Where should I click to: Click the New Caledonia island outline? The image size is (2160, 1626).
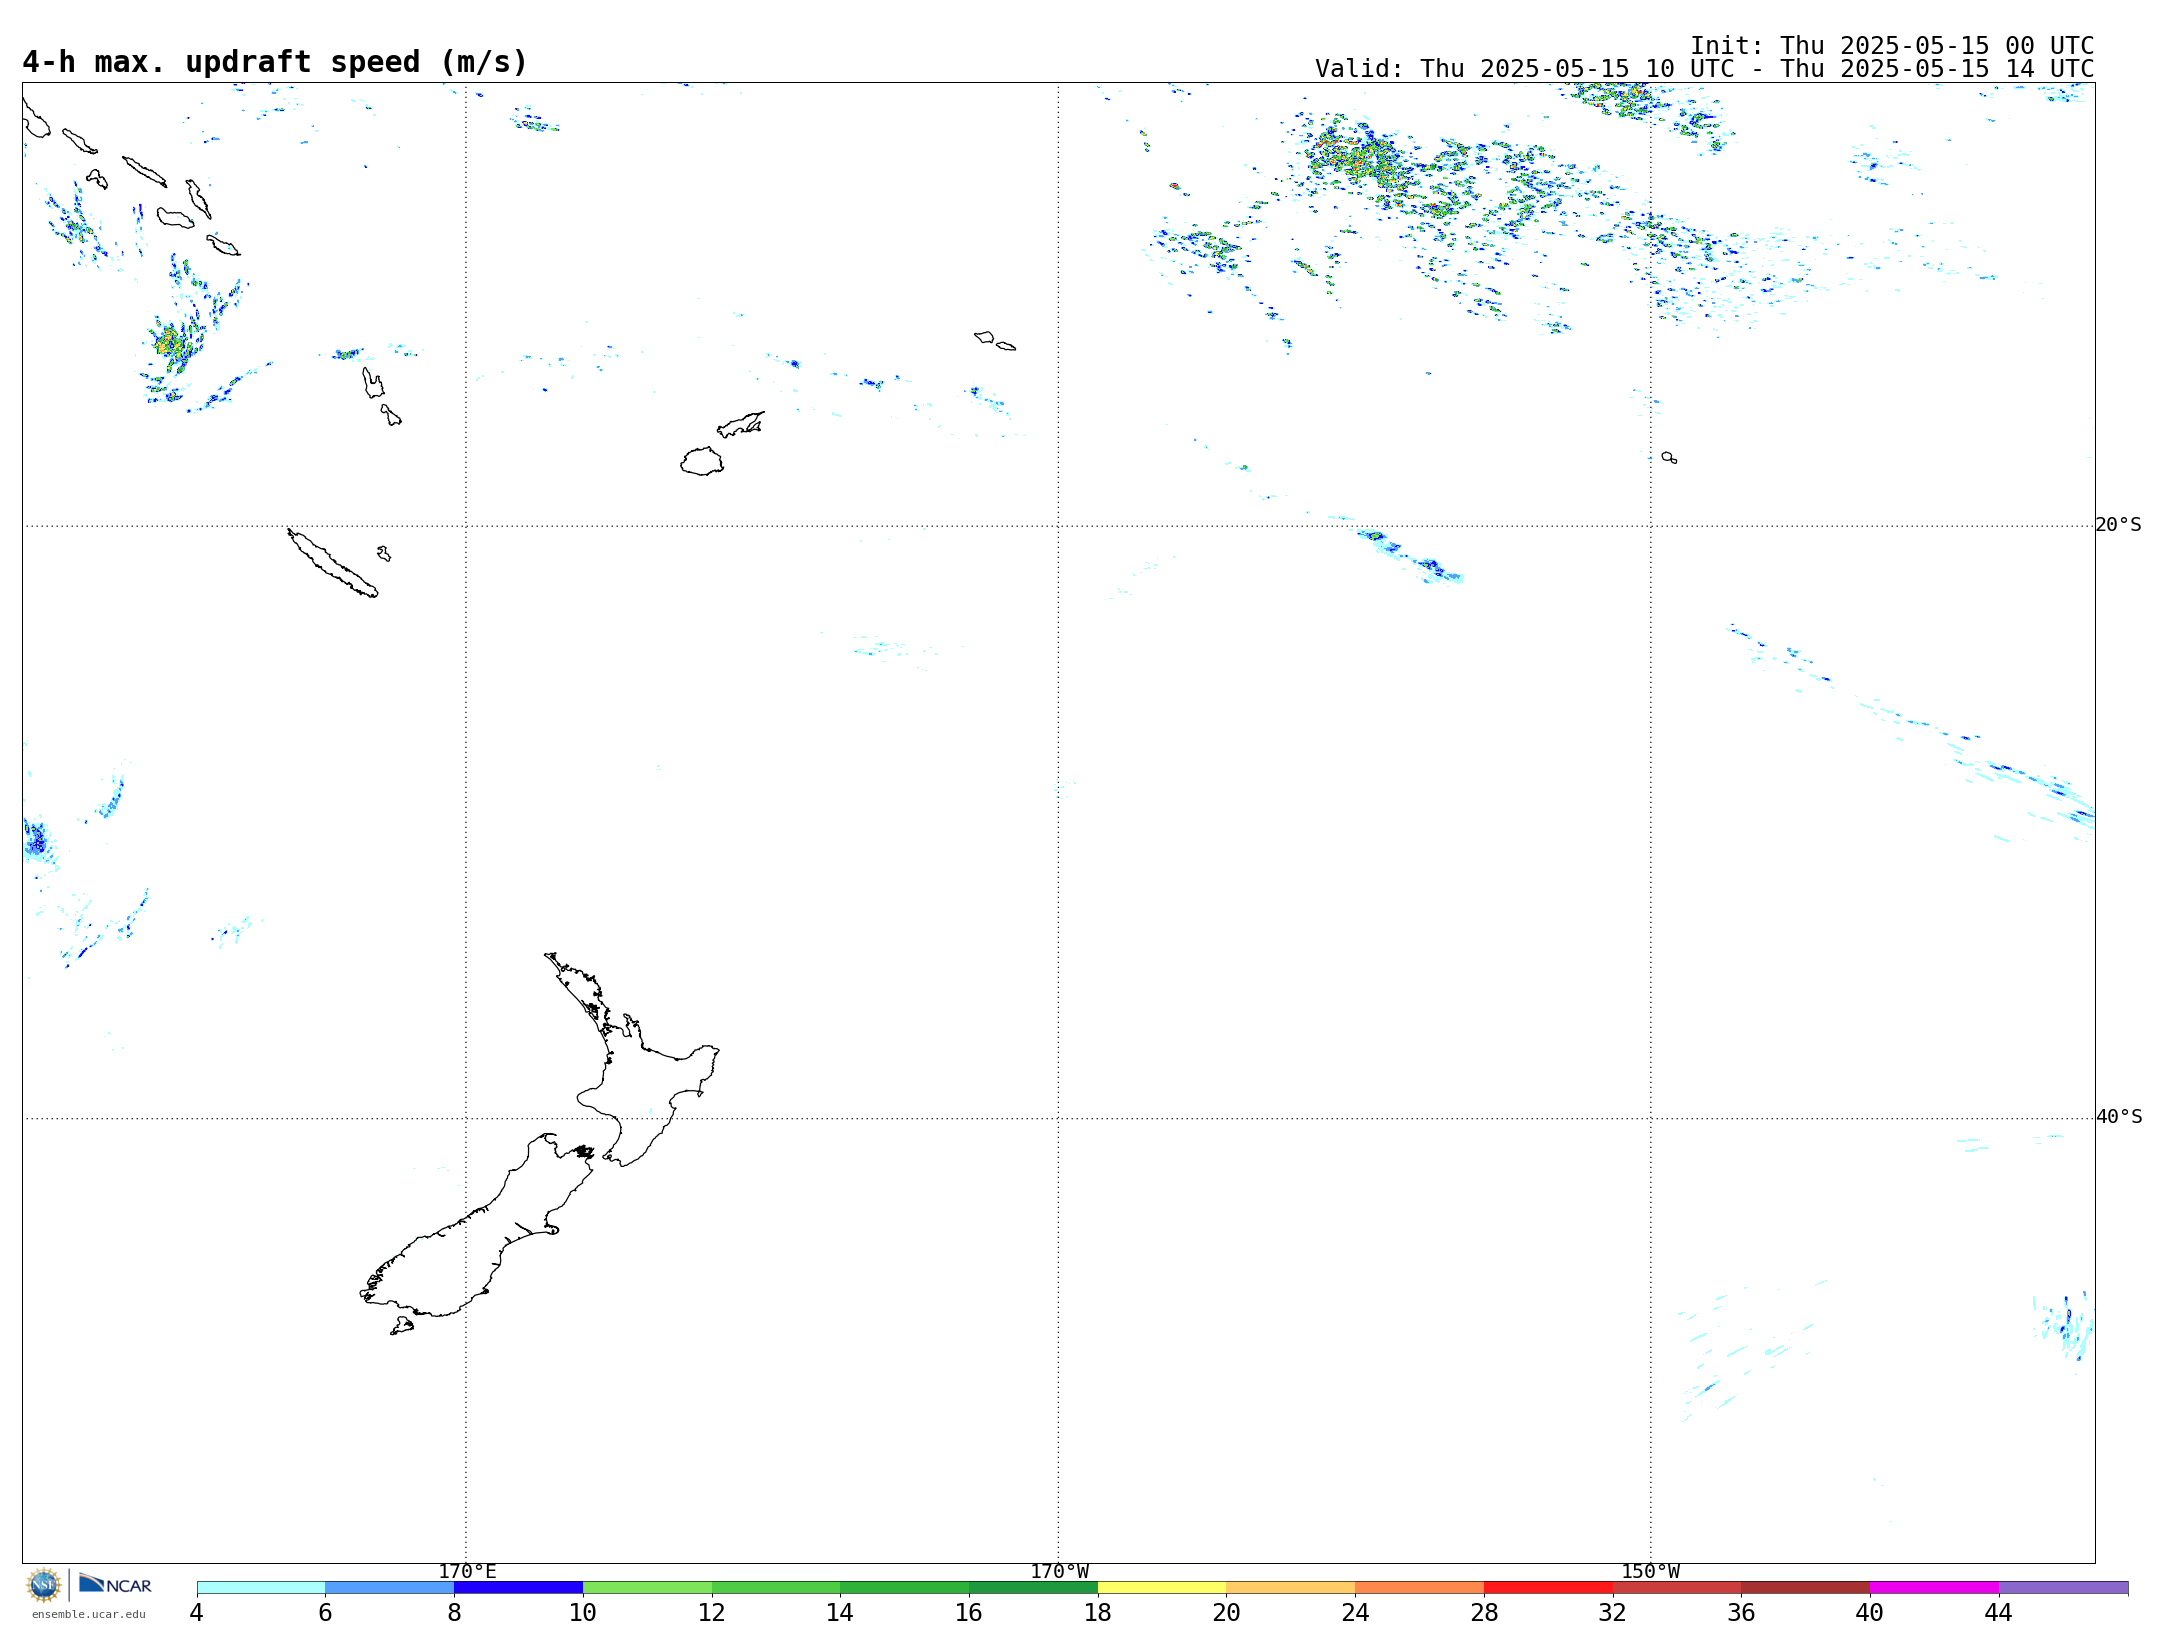point(332,563)
